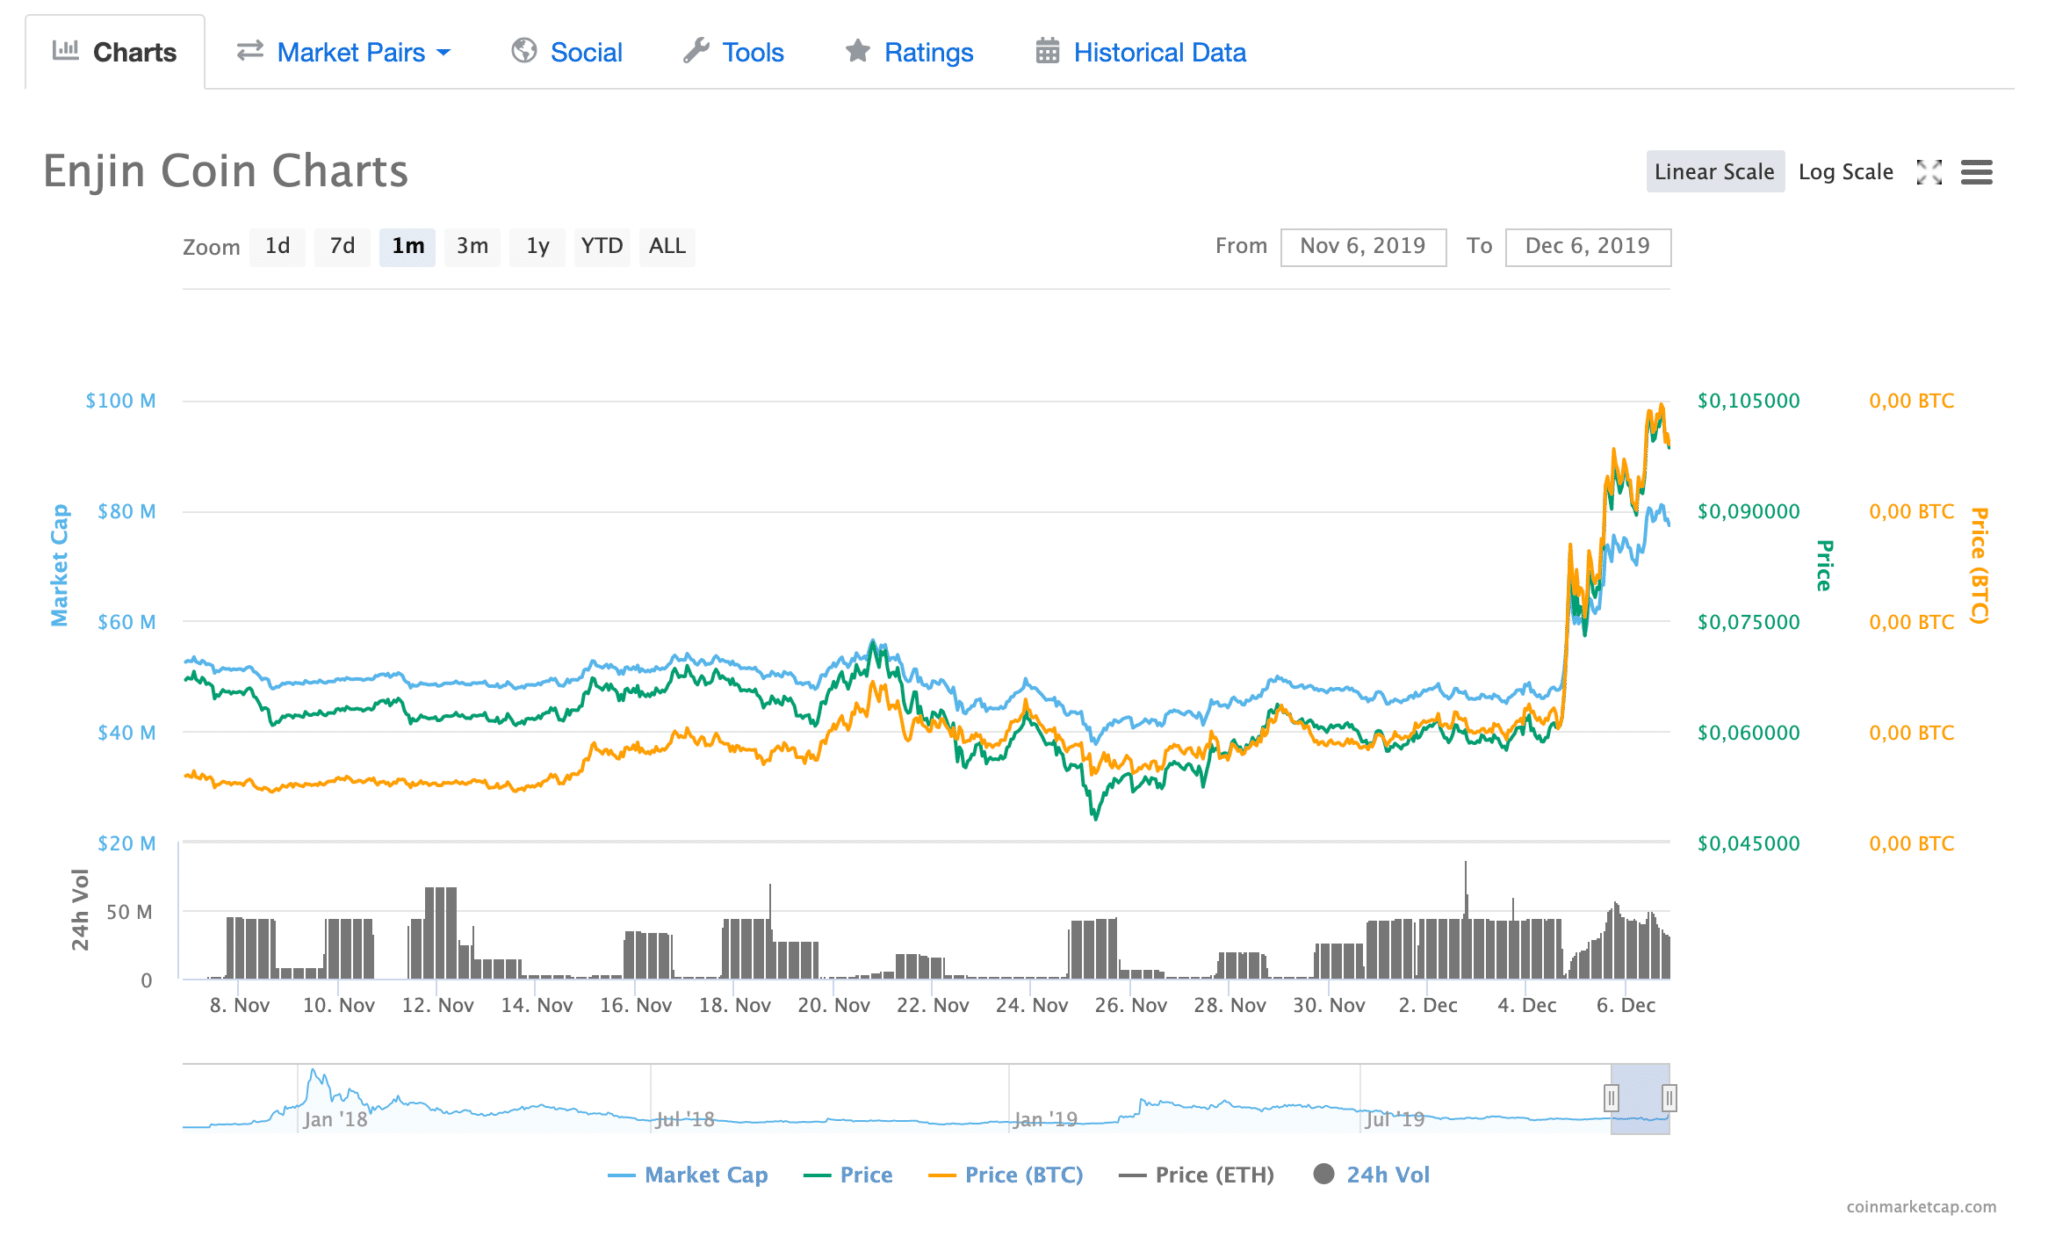Click the $0,045000 price axis label

tap(1748, 843)
